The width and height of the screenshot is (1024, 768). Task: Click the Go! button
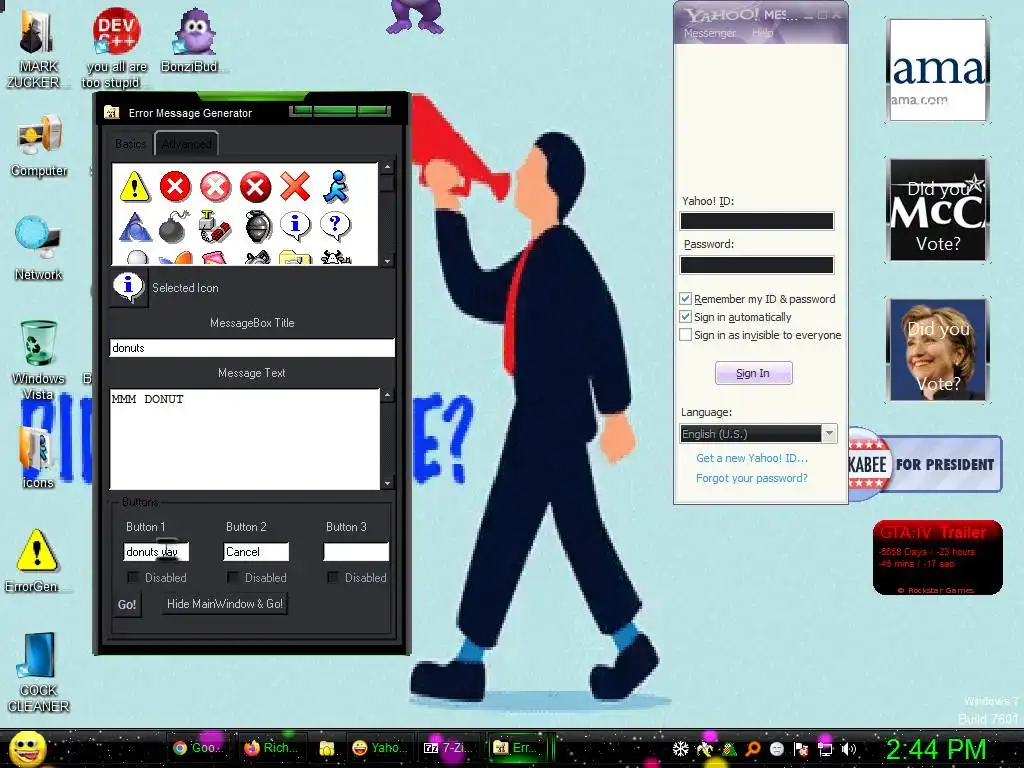(x=127, y=604)
